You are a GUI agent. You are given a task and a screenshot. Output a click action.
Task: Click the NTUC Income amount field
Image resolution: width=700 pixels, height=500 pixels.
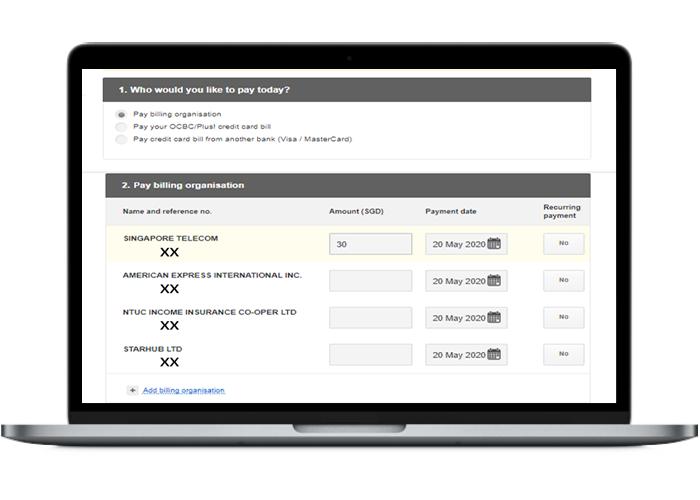tap(371, 318)
